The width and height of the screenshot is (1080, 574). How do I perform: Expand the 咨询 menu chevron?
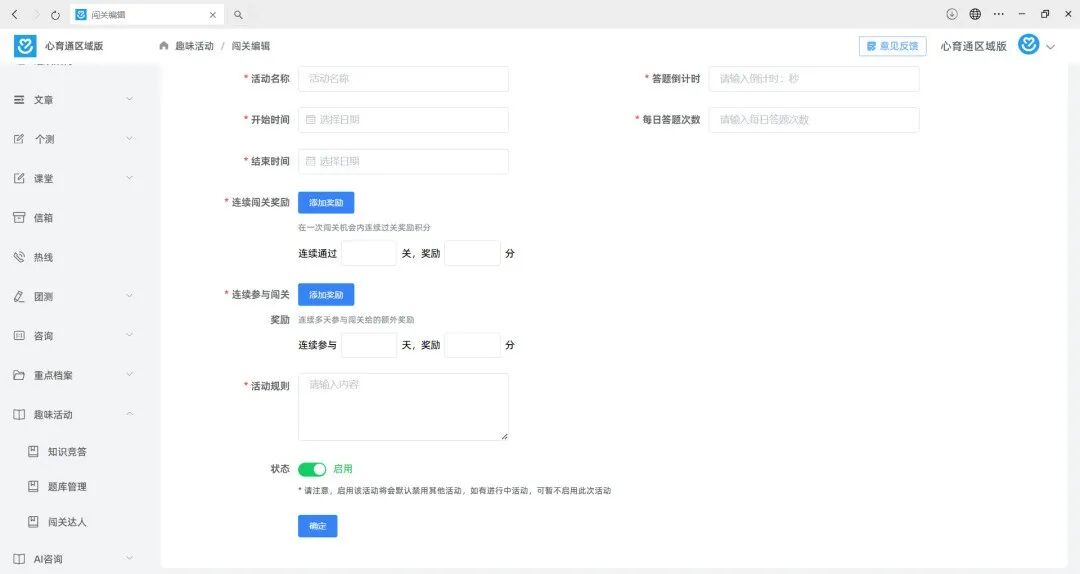pos(129,335)
